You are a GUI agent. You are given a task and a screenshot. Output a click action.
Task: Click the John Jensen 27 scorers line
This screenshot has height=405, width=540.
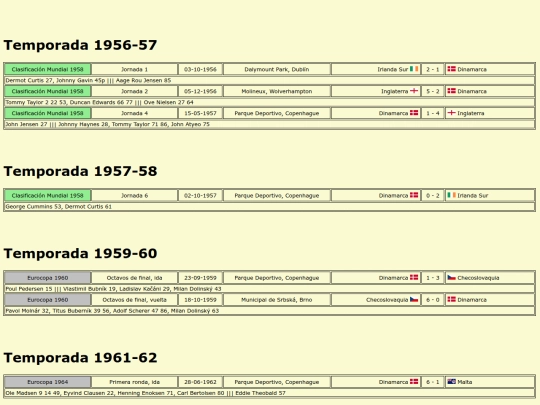[x=270, y=124]
